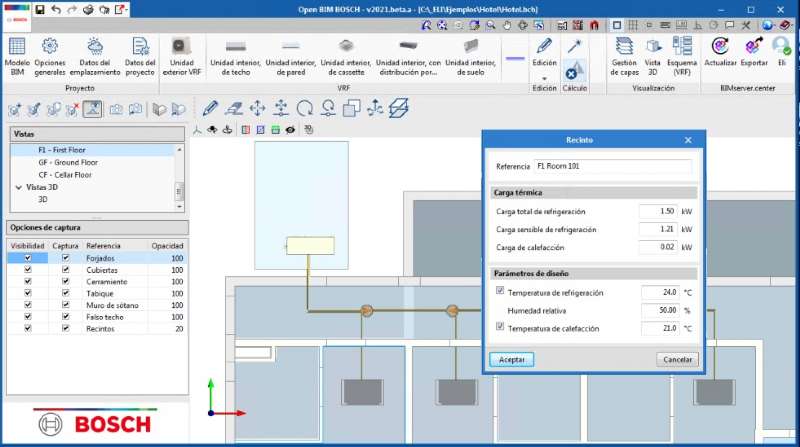800x447 pixels.
Task: Click the Opacidad column header
Action: click(x=167, y=246)
